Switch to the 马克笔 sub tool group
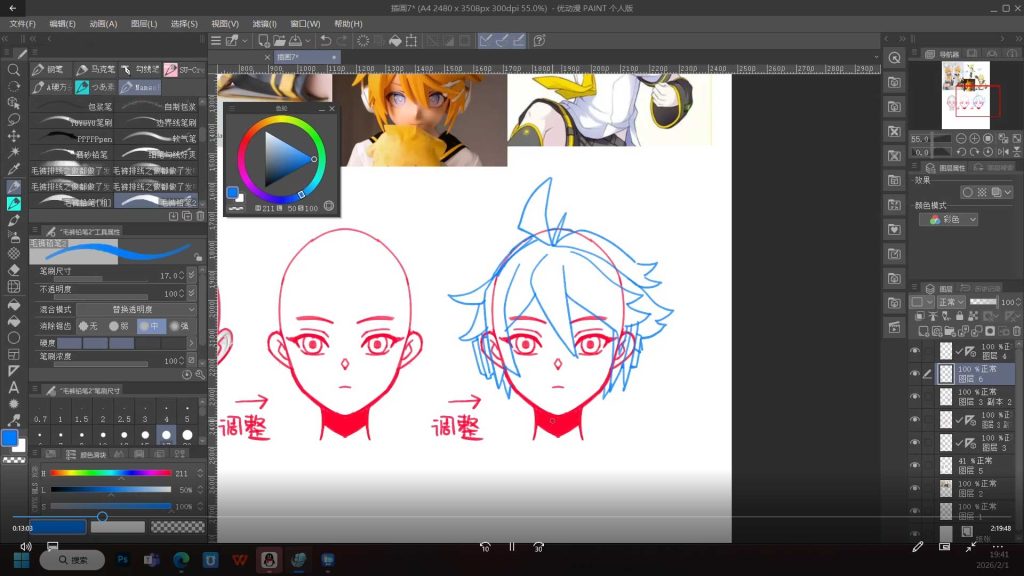 pyautogui.click(x=95, y=69)
